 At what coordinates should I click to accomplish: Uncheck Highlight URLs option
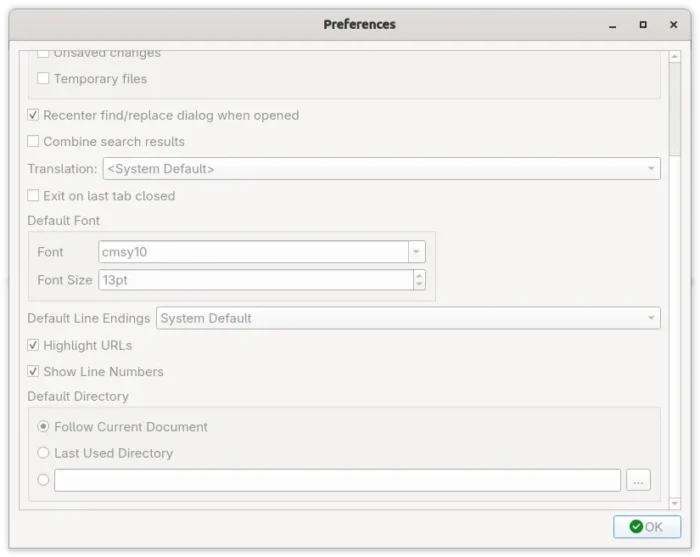pos(34,345)
